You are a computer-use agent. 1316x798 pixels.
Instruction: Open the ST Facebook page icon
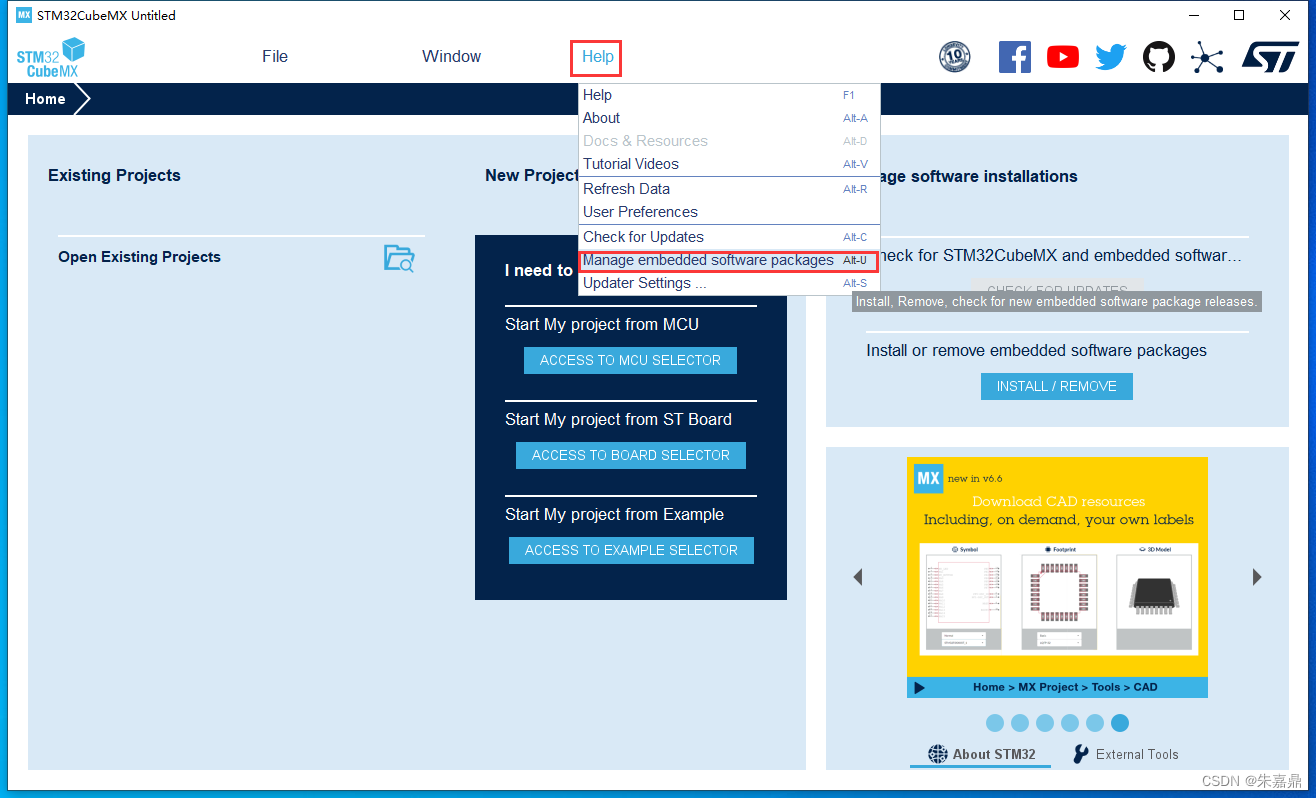(x=1015, y=57)
